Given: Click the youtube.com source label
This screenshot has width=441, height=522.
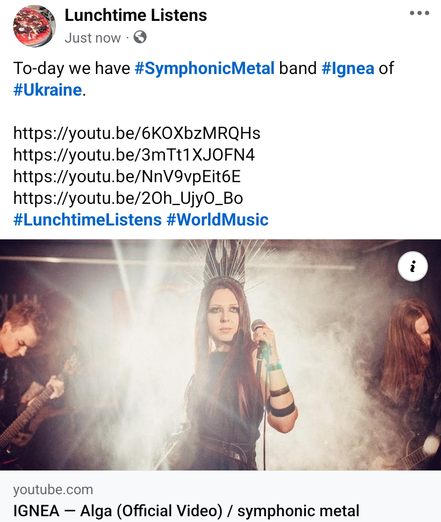Looking at the screenshot, I should coord(53,490).
